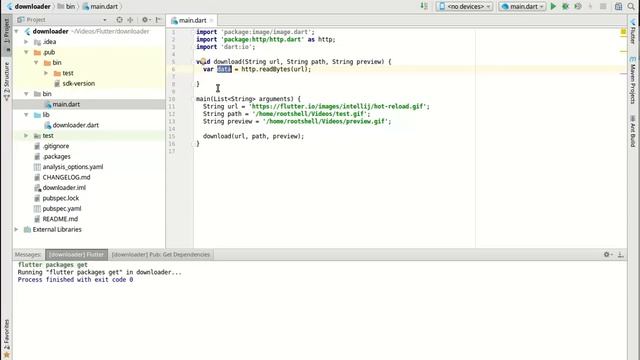640x360 pixels.
Task: Click line number 14 in gutter
Action: click(172, 129)
